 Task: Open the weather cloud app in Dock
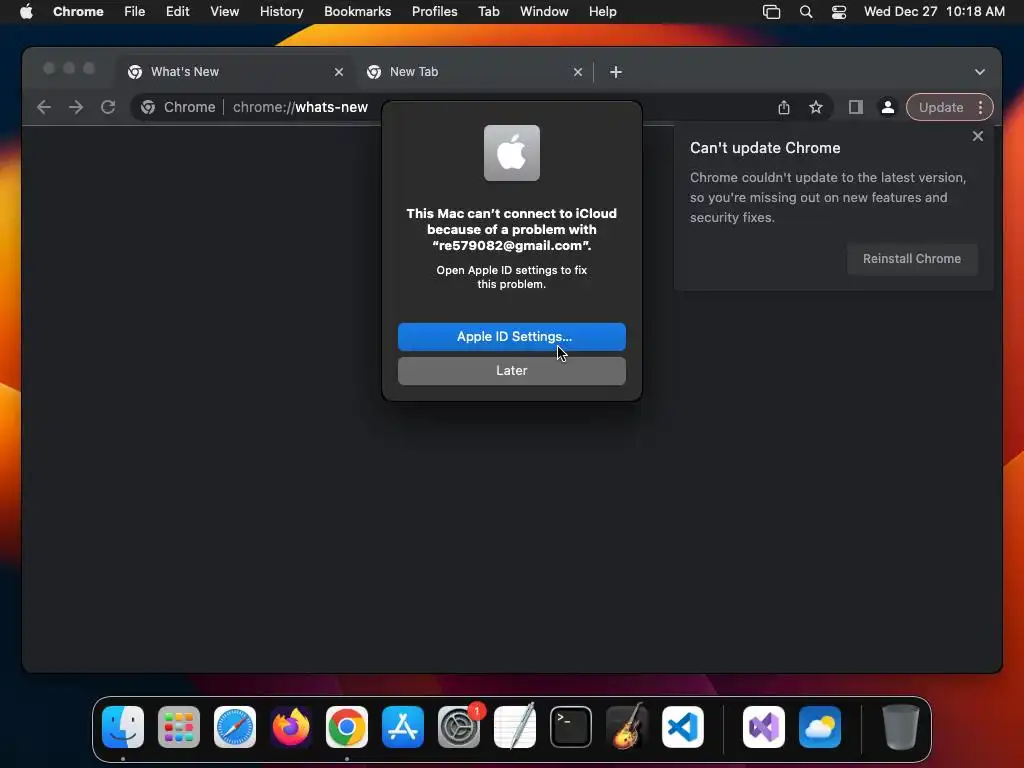point(820,727)
